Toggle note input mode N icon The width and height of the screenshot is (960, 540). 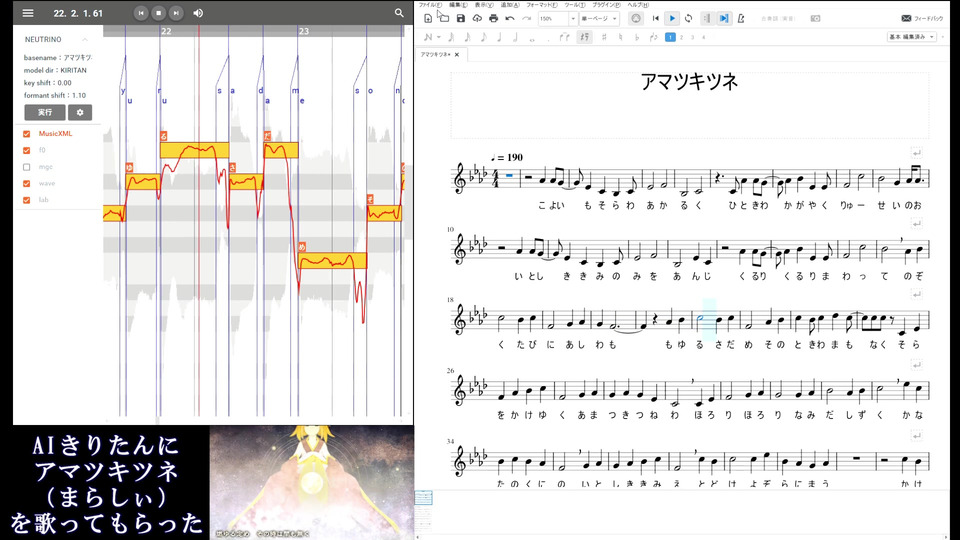428,37
